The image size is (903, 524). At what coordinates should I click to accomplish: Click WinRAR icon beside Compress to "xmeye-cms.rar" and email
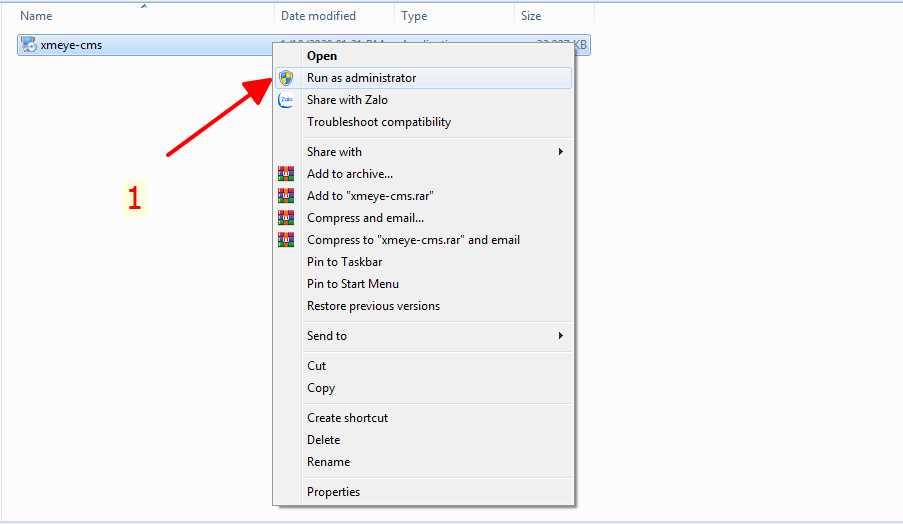click(x=286, y=240)
